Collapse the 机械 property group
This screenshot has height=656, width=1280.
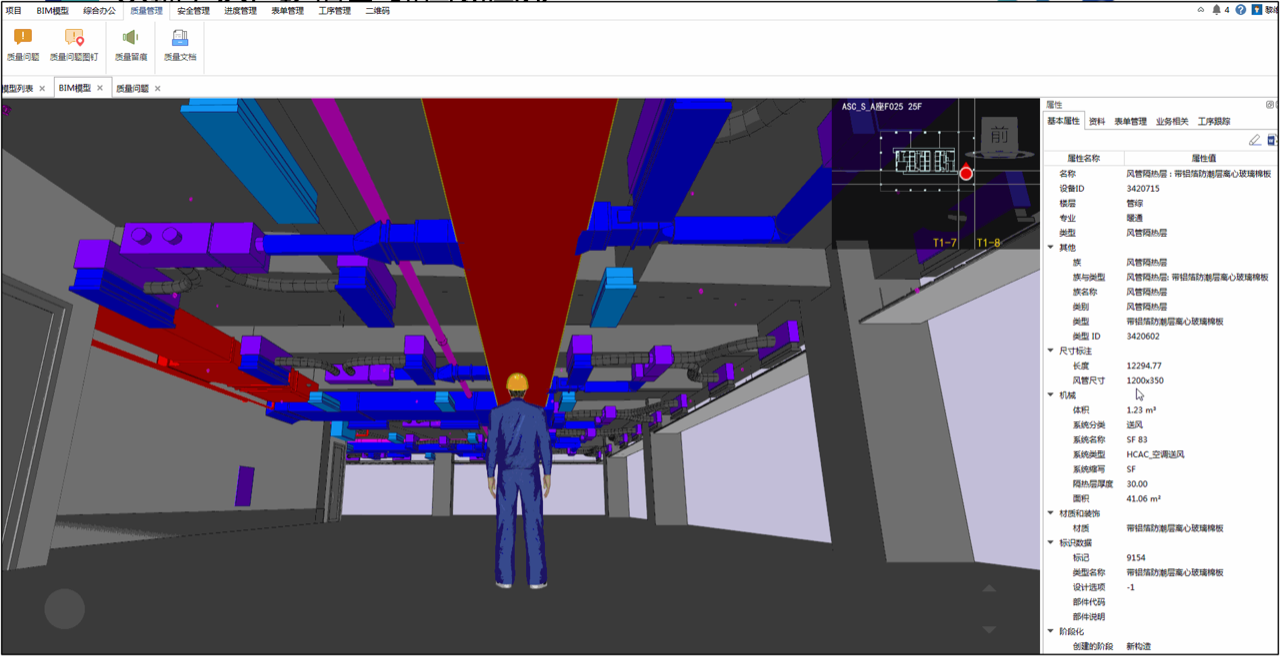click(1050, 395)
